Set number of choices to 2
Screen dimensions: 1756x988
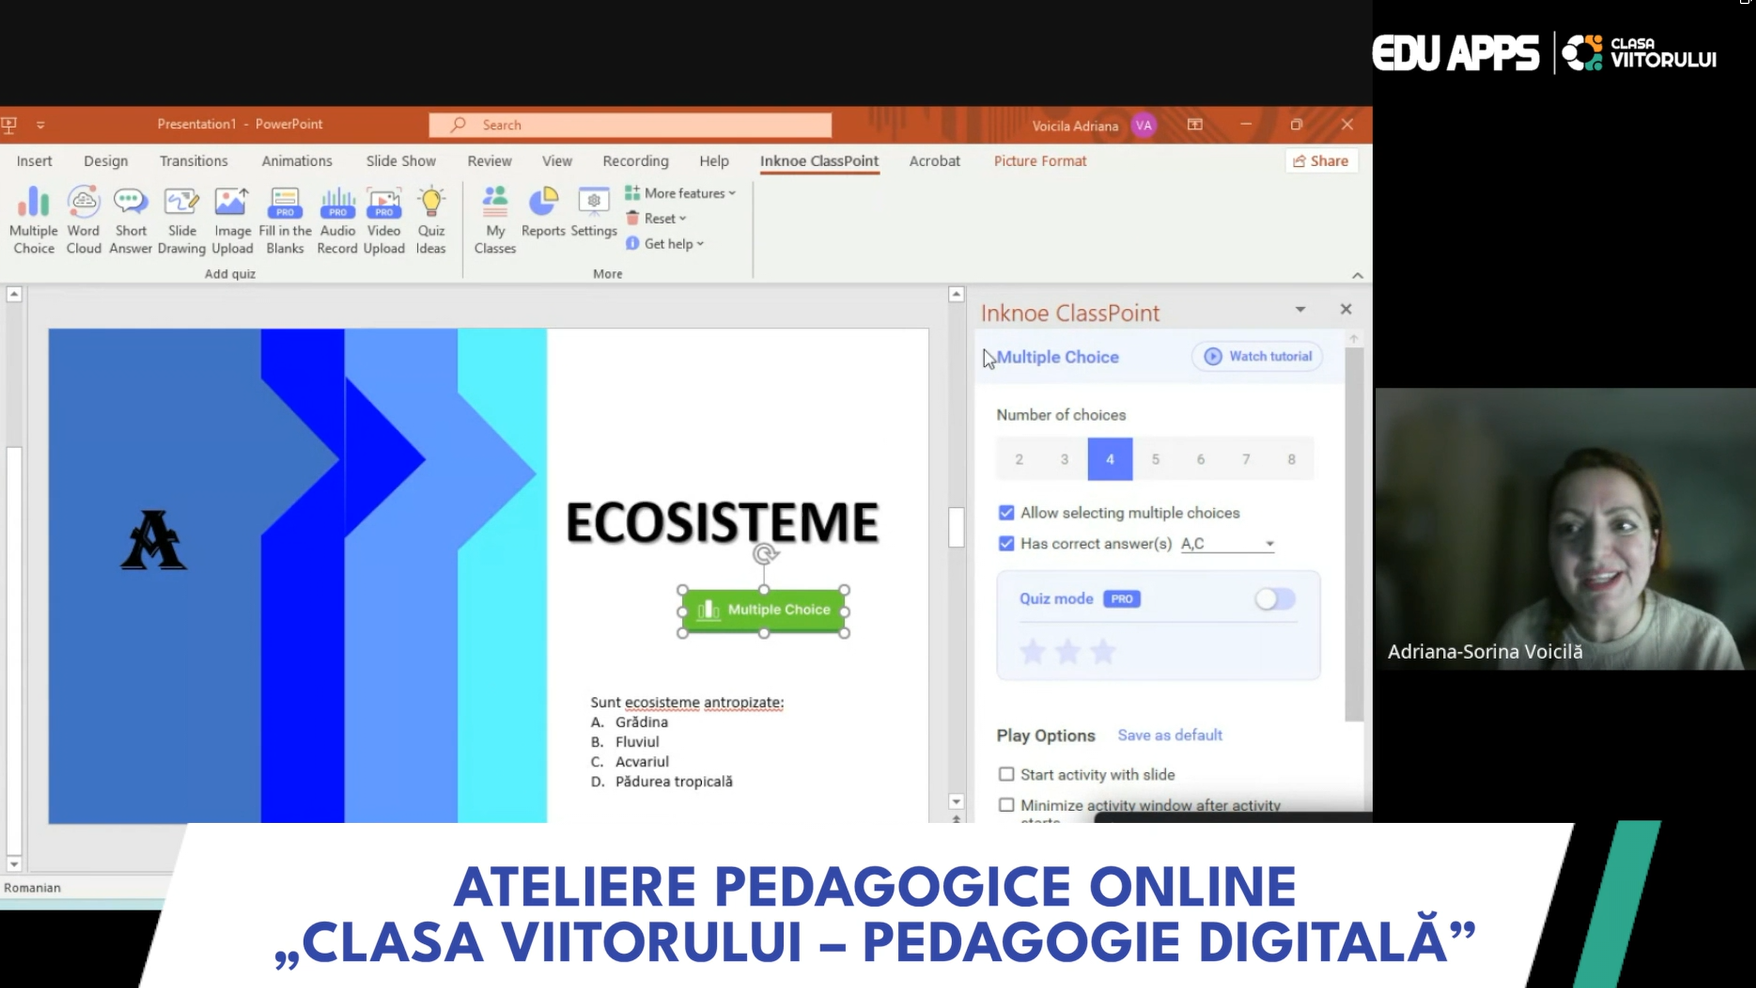1019,459
